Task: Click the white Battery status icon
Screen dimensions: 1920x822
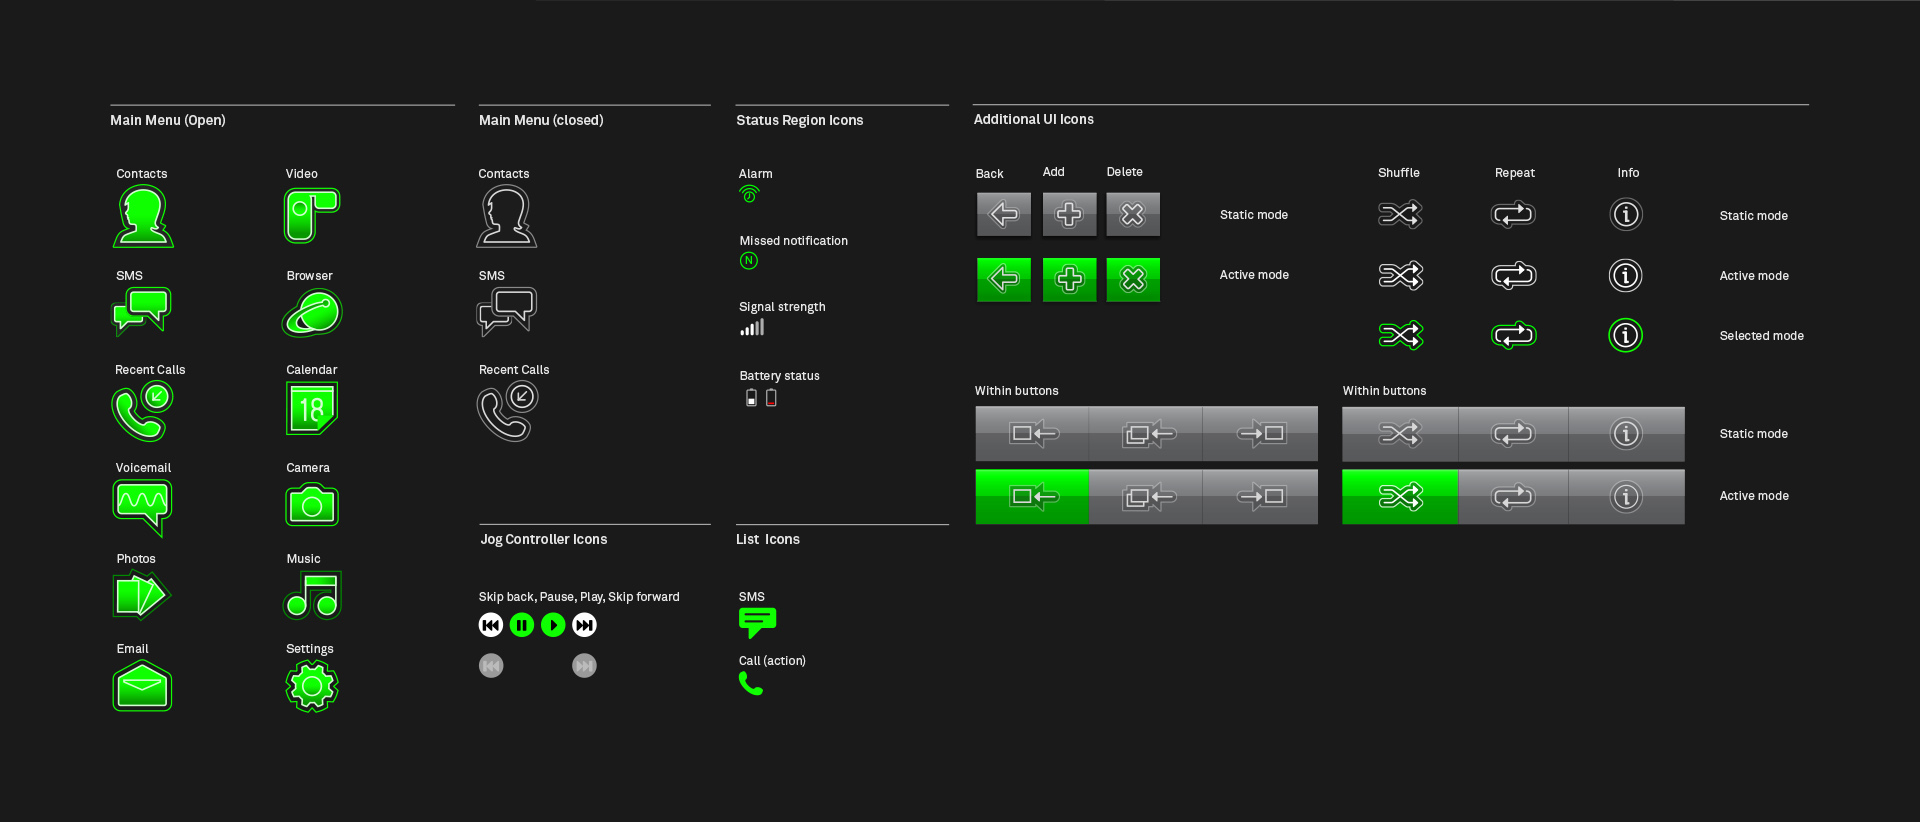Action: pos(751,398)
